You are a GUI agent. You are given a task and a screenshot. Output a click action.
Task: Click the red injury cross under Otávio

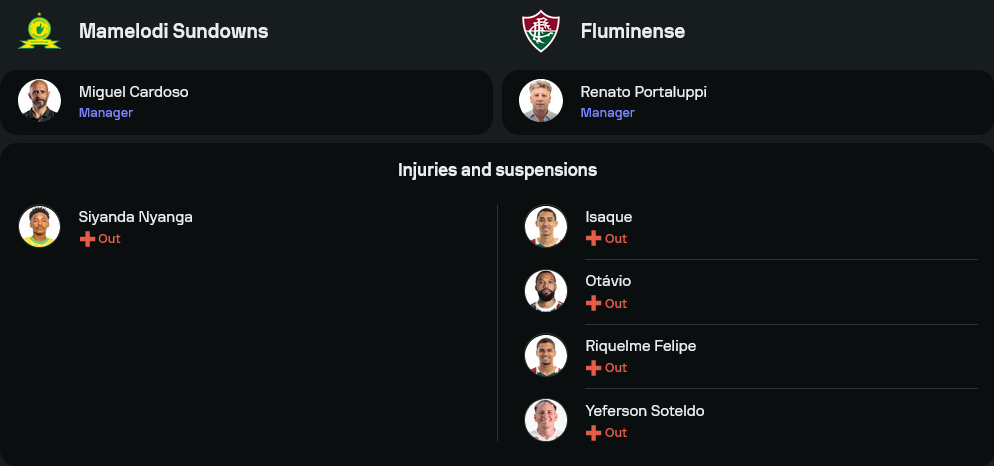[593, 303]
